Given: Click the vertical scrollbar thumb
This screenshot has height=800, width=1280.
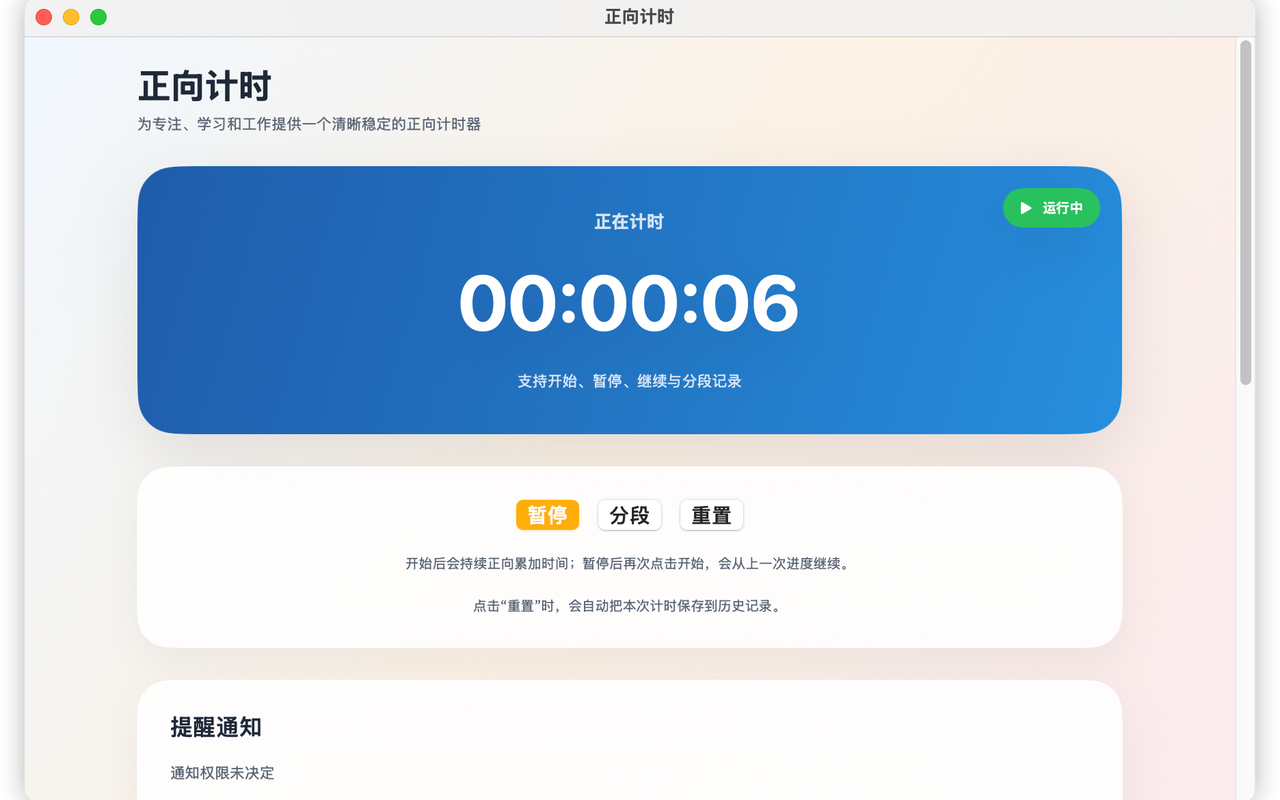Looking at the screenshot, I should 1245,212.
